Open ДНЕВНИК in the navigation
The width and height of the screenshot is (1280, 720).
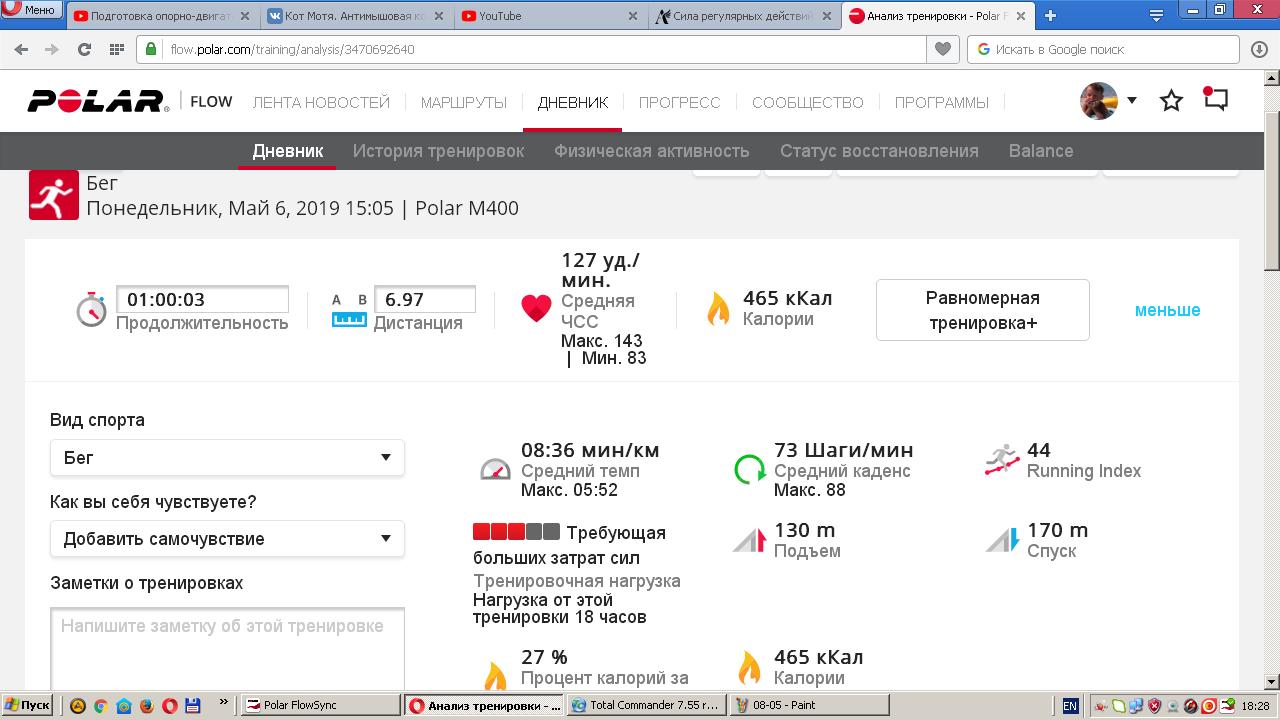point(573,102)
